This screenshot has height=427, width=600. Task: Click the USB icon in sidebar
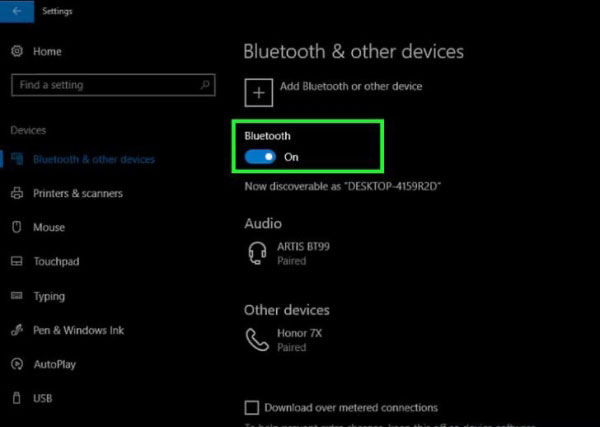click(16, 398)
